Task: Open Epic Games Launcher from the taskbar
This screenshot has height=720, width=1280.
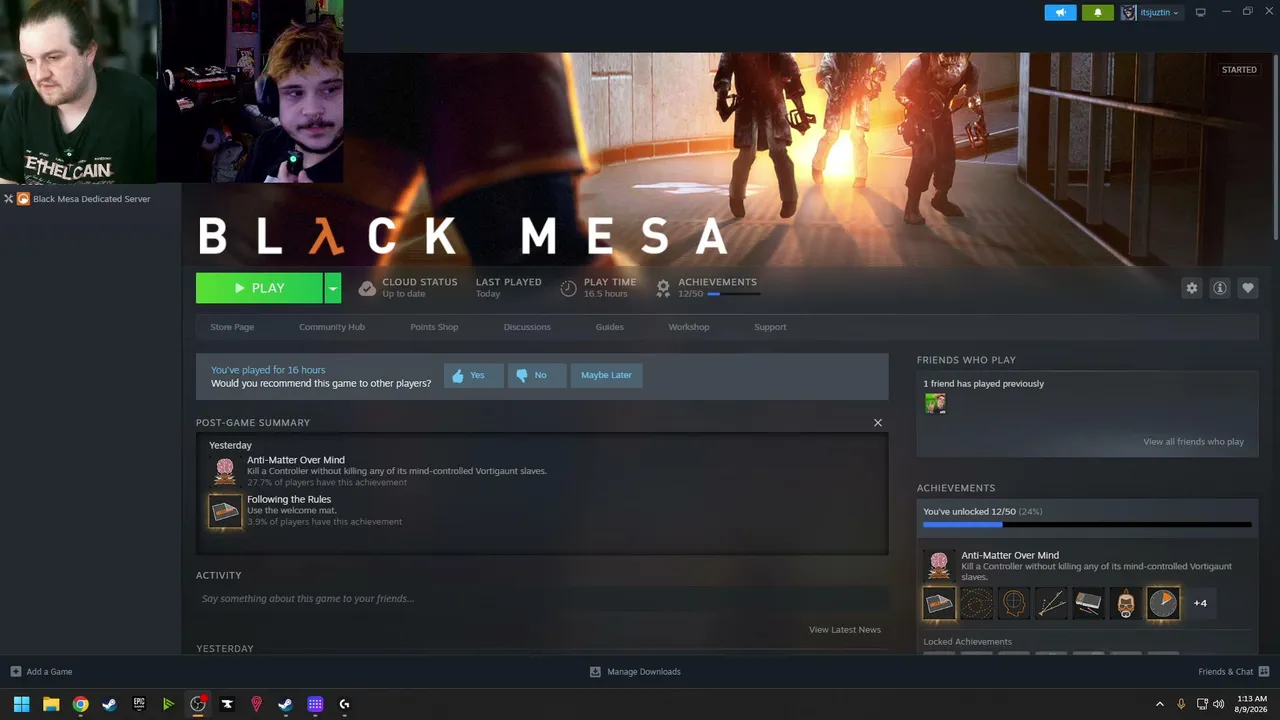Action: click(x=139, y=704)
